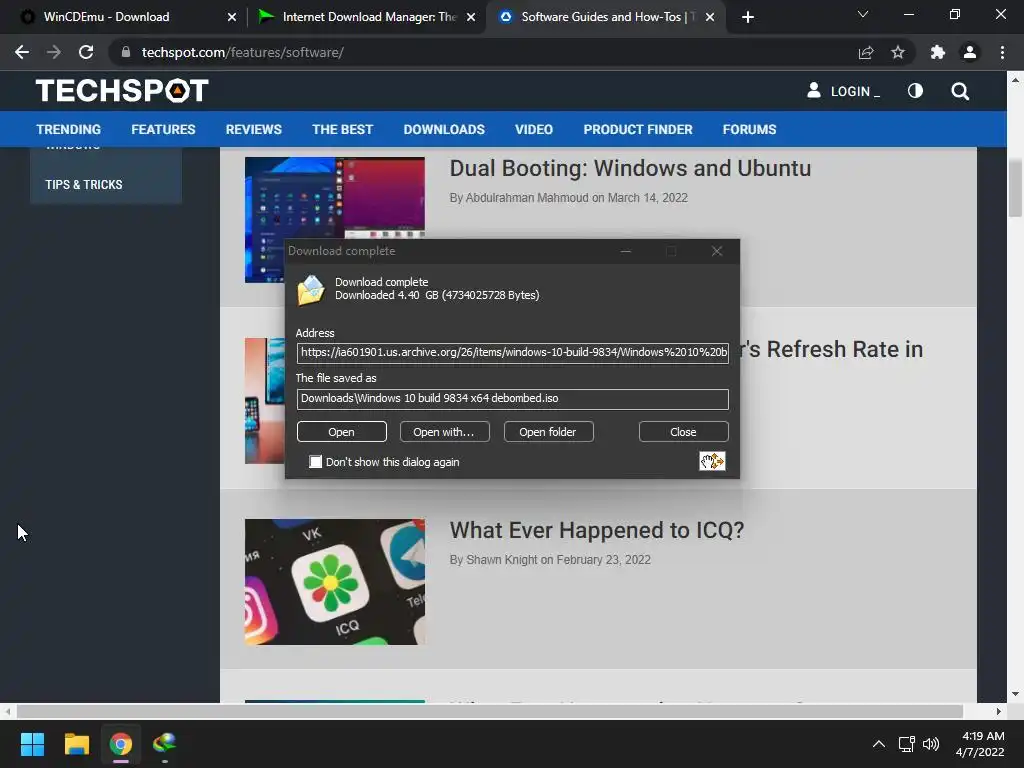Open File Explorer from the taskbar
Image resolution: width=1024 pixels, height=768 pixels.
(x=76, y=744)
